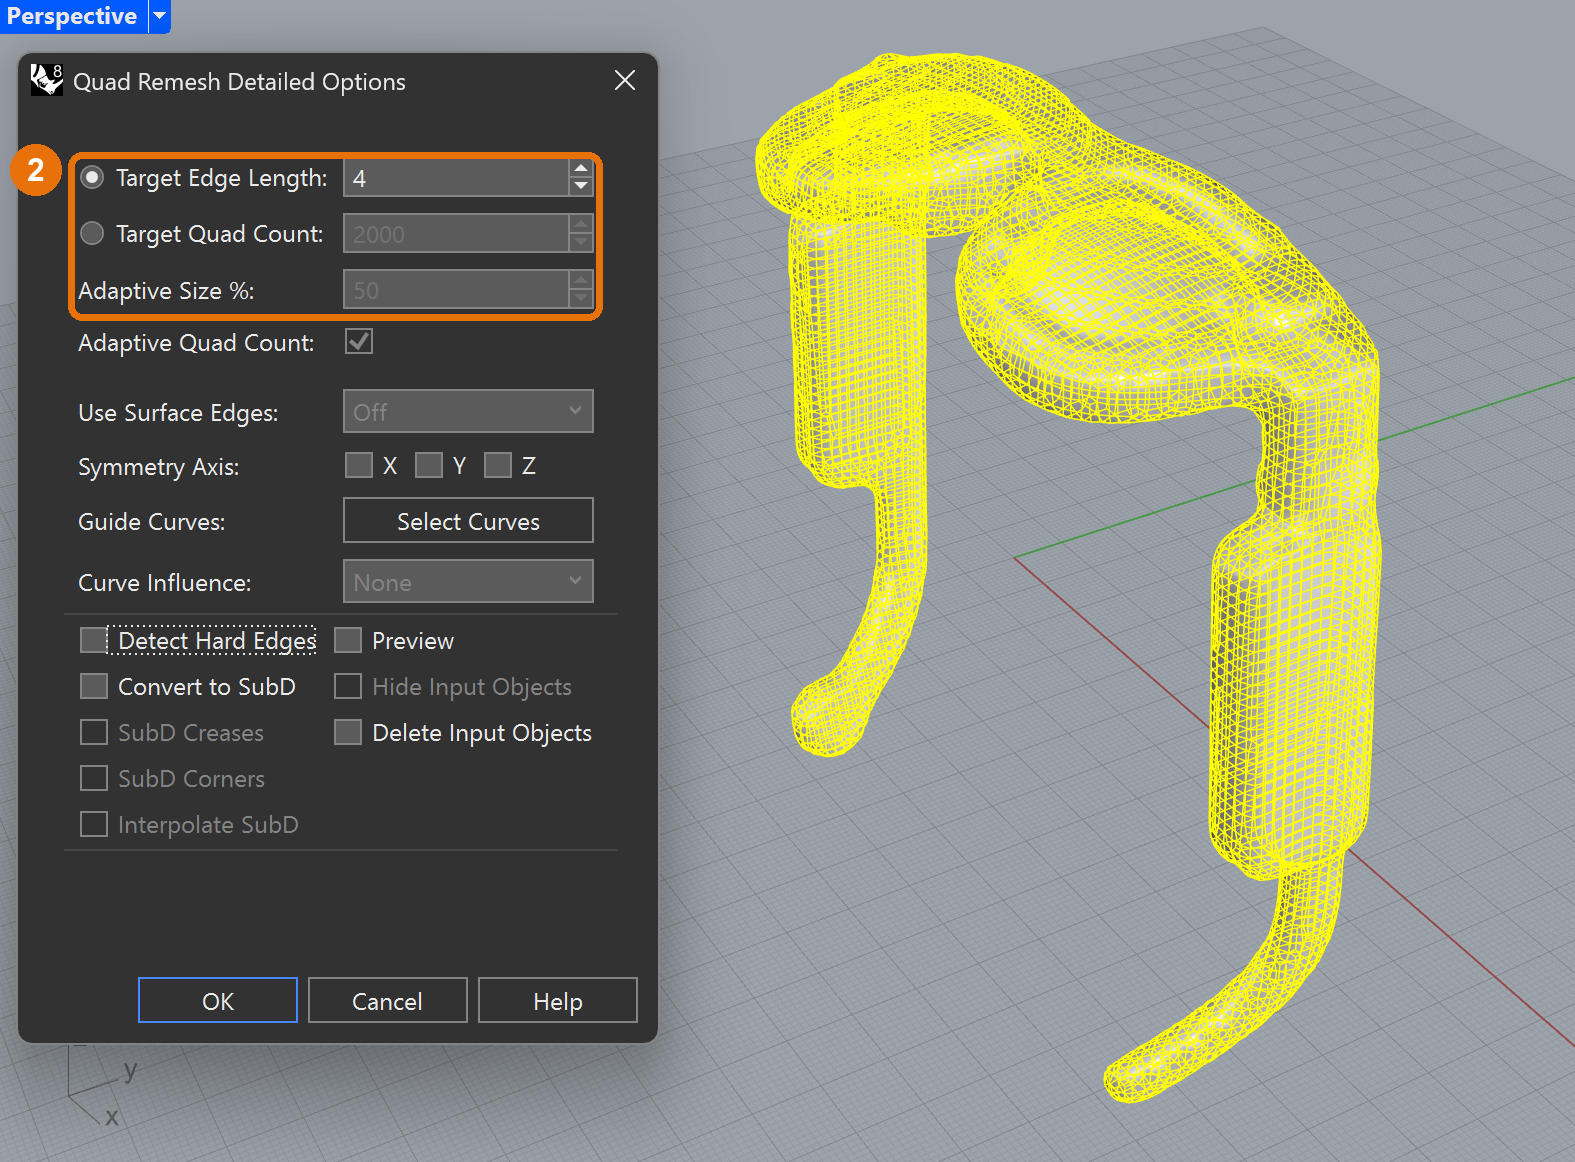This screenshot has width=1575, height=1162.
Task: Toggle the Hide Input Objects checkbox
Action: pyautogui.click(x=347, y=686)
